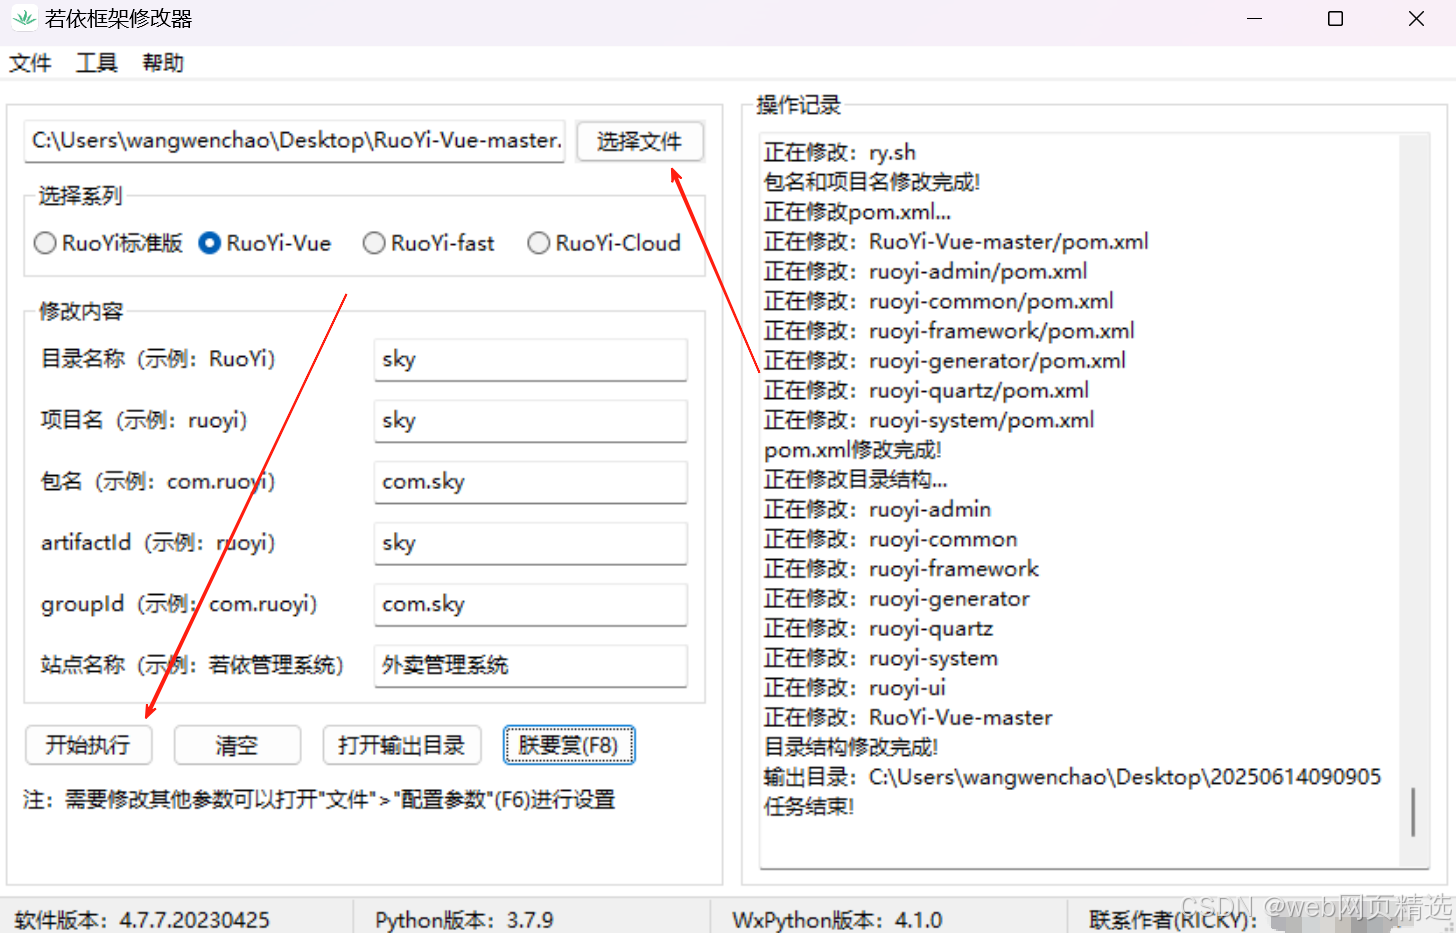Screen dimensions: 1456x933
Task: Click log line 正在修改: ruoyi-ui
Action: (x=855, y=688)
